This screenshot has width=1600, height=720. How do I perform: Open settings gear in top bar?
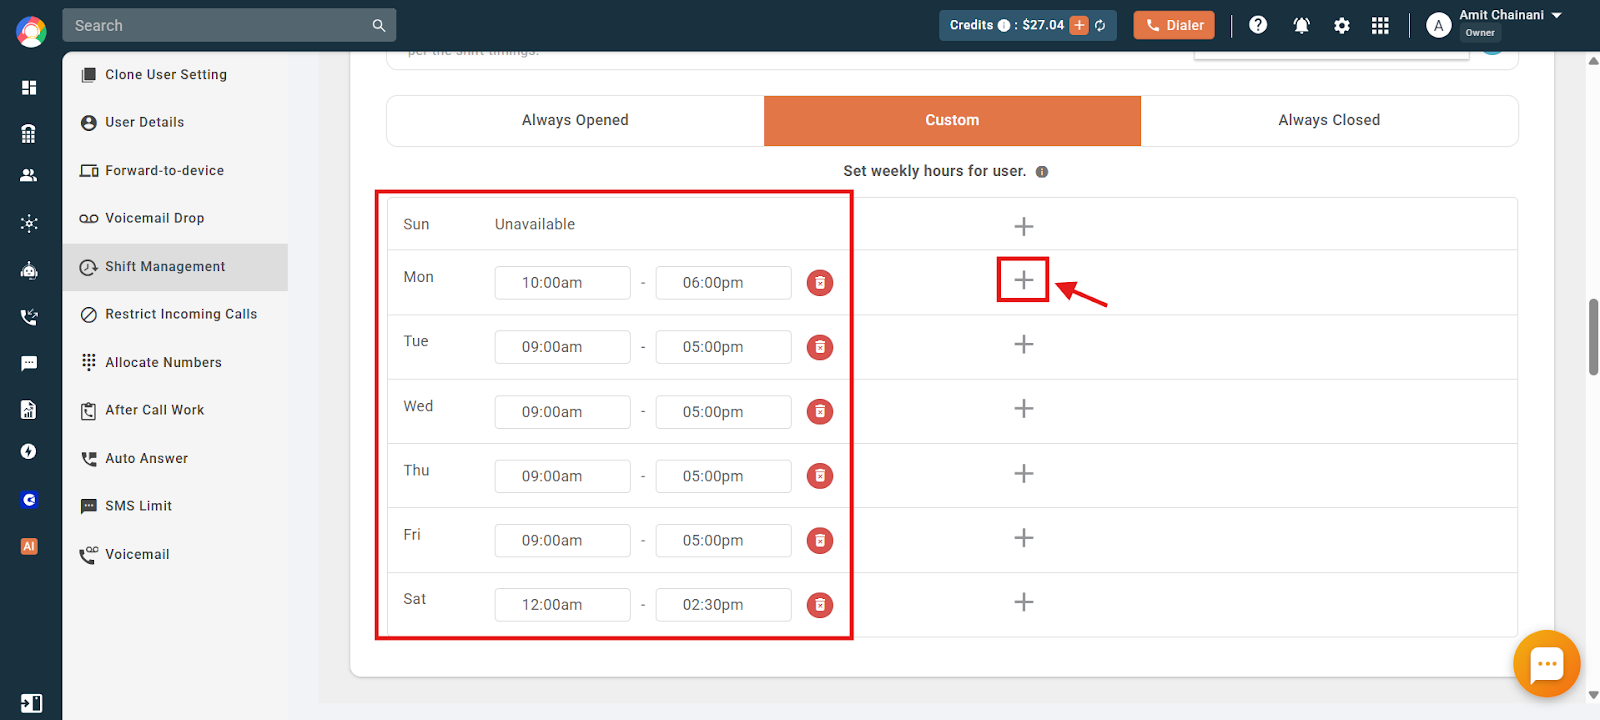pos(1342,26)
